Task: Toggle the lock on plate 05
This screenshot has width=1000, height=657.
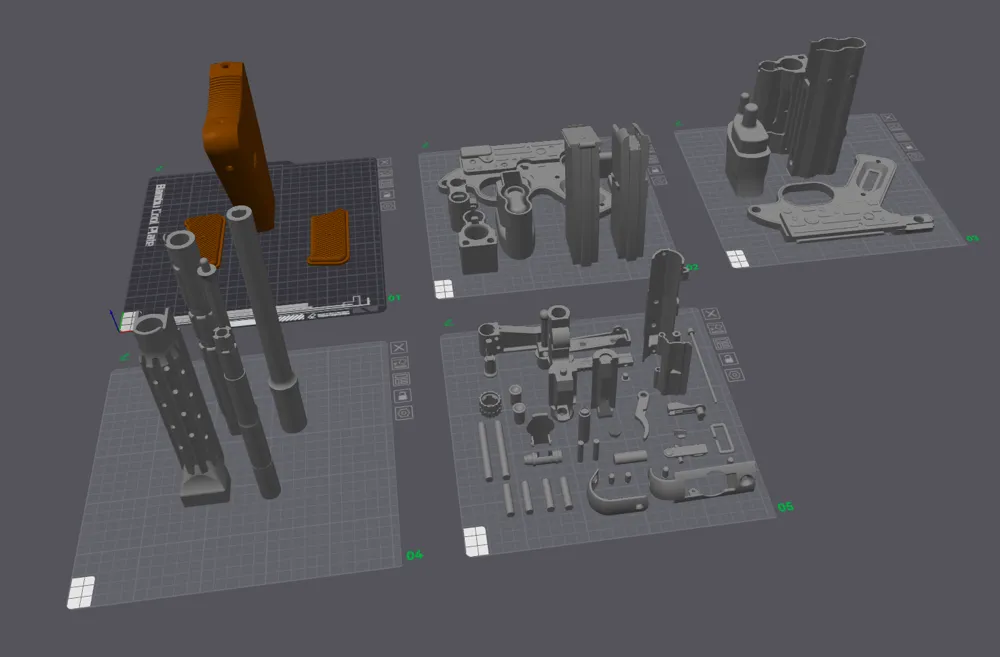Action: click(x=728, y=359)
